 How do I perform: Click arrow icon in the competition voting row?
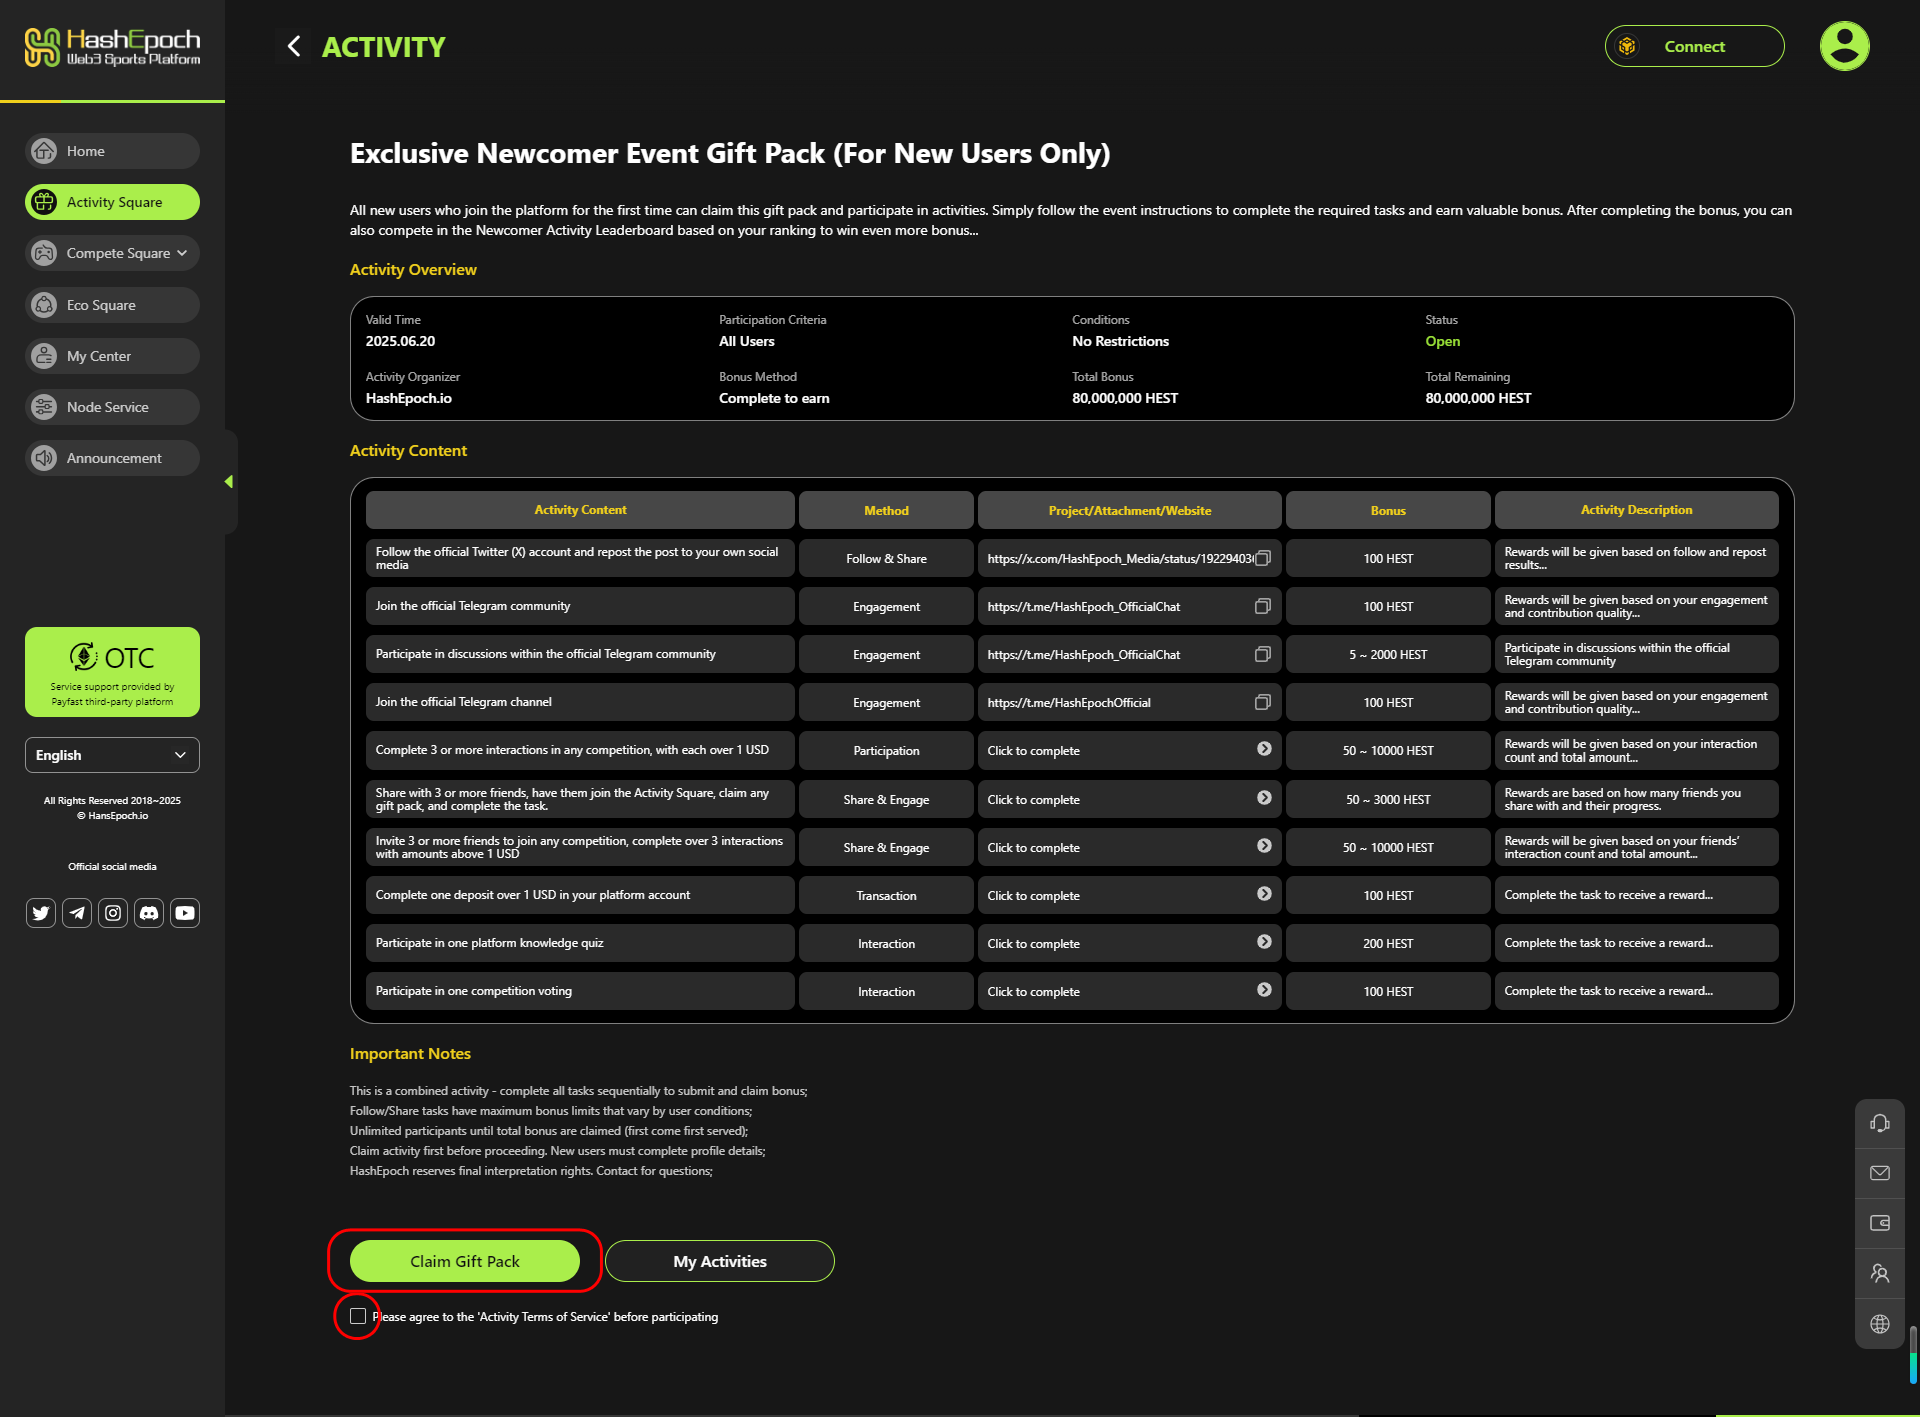1264,990
